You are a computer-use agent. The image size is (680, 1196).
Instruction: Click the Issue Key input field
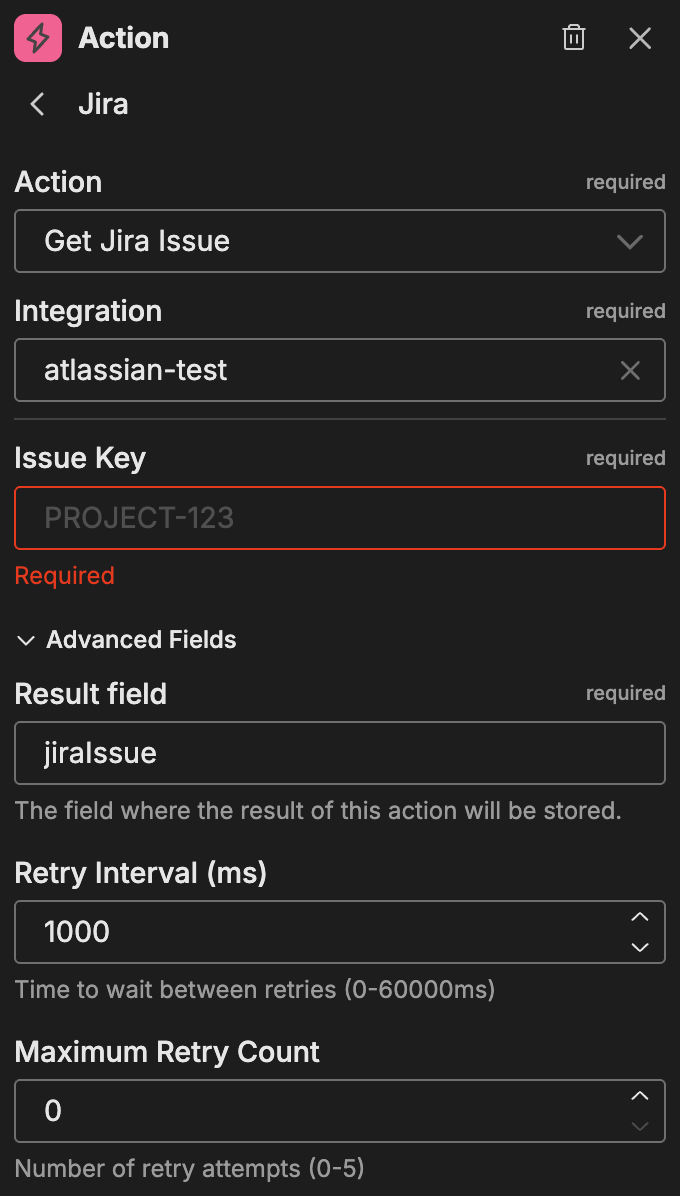[340, 518]
